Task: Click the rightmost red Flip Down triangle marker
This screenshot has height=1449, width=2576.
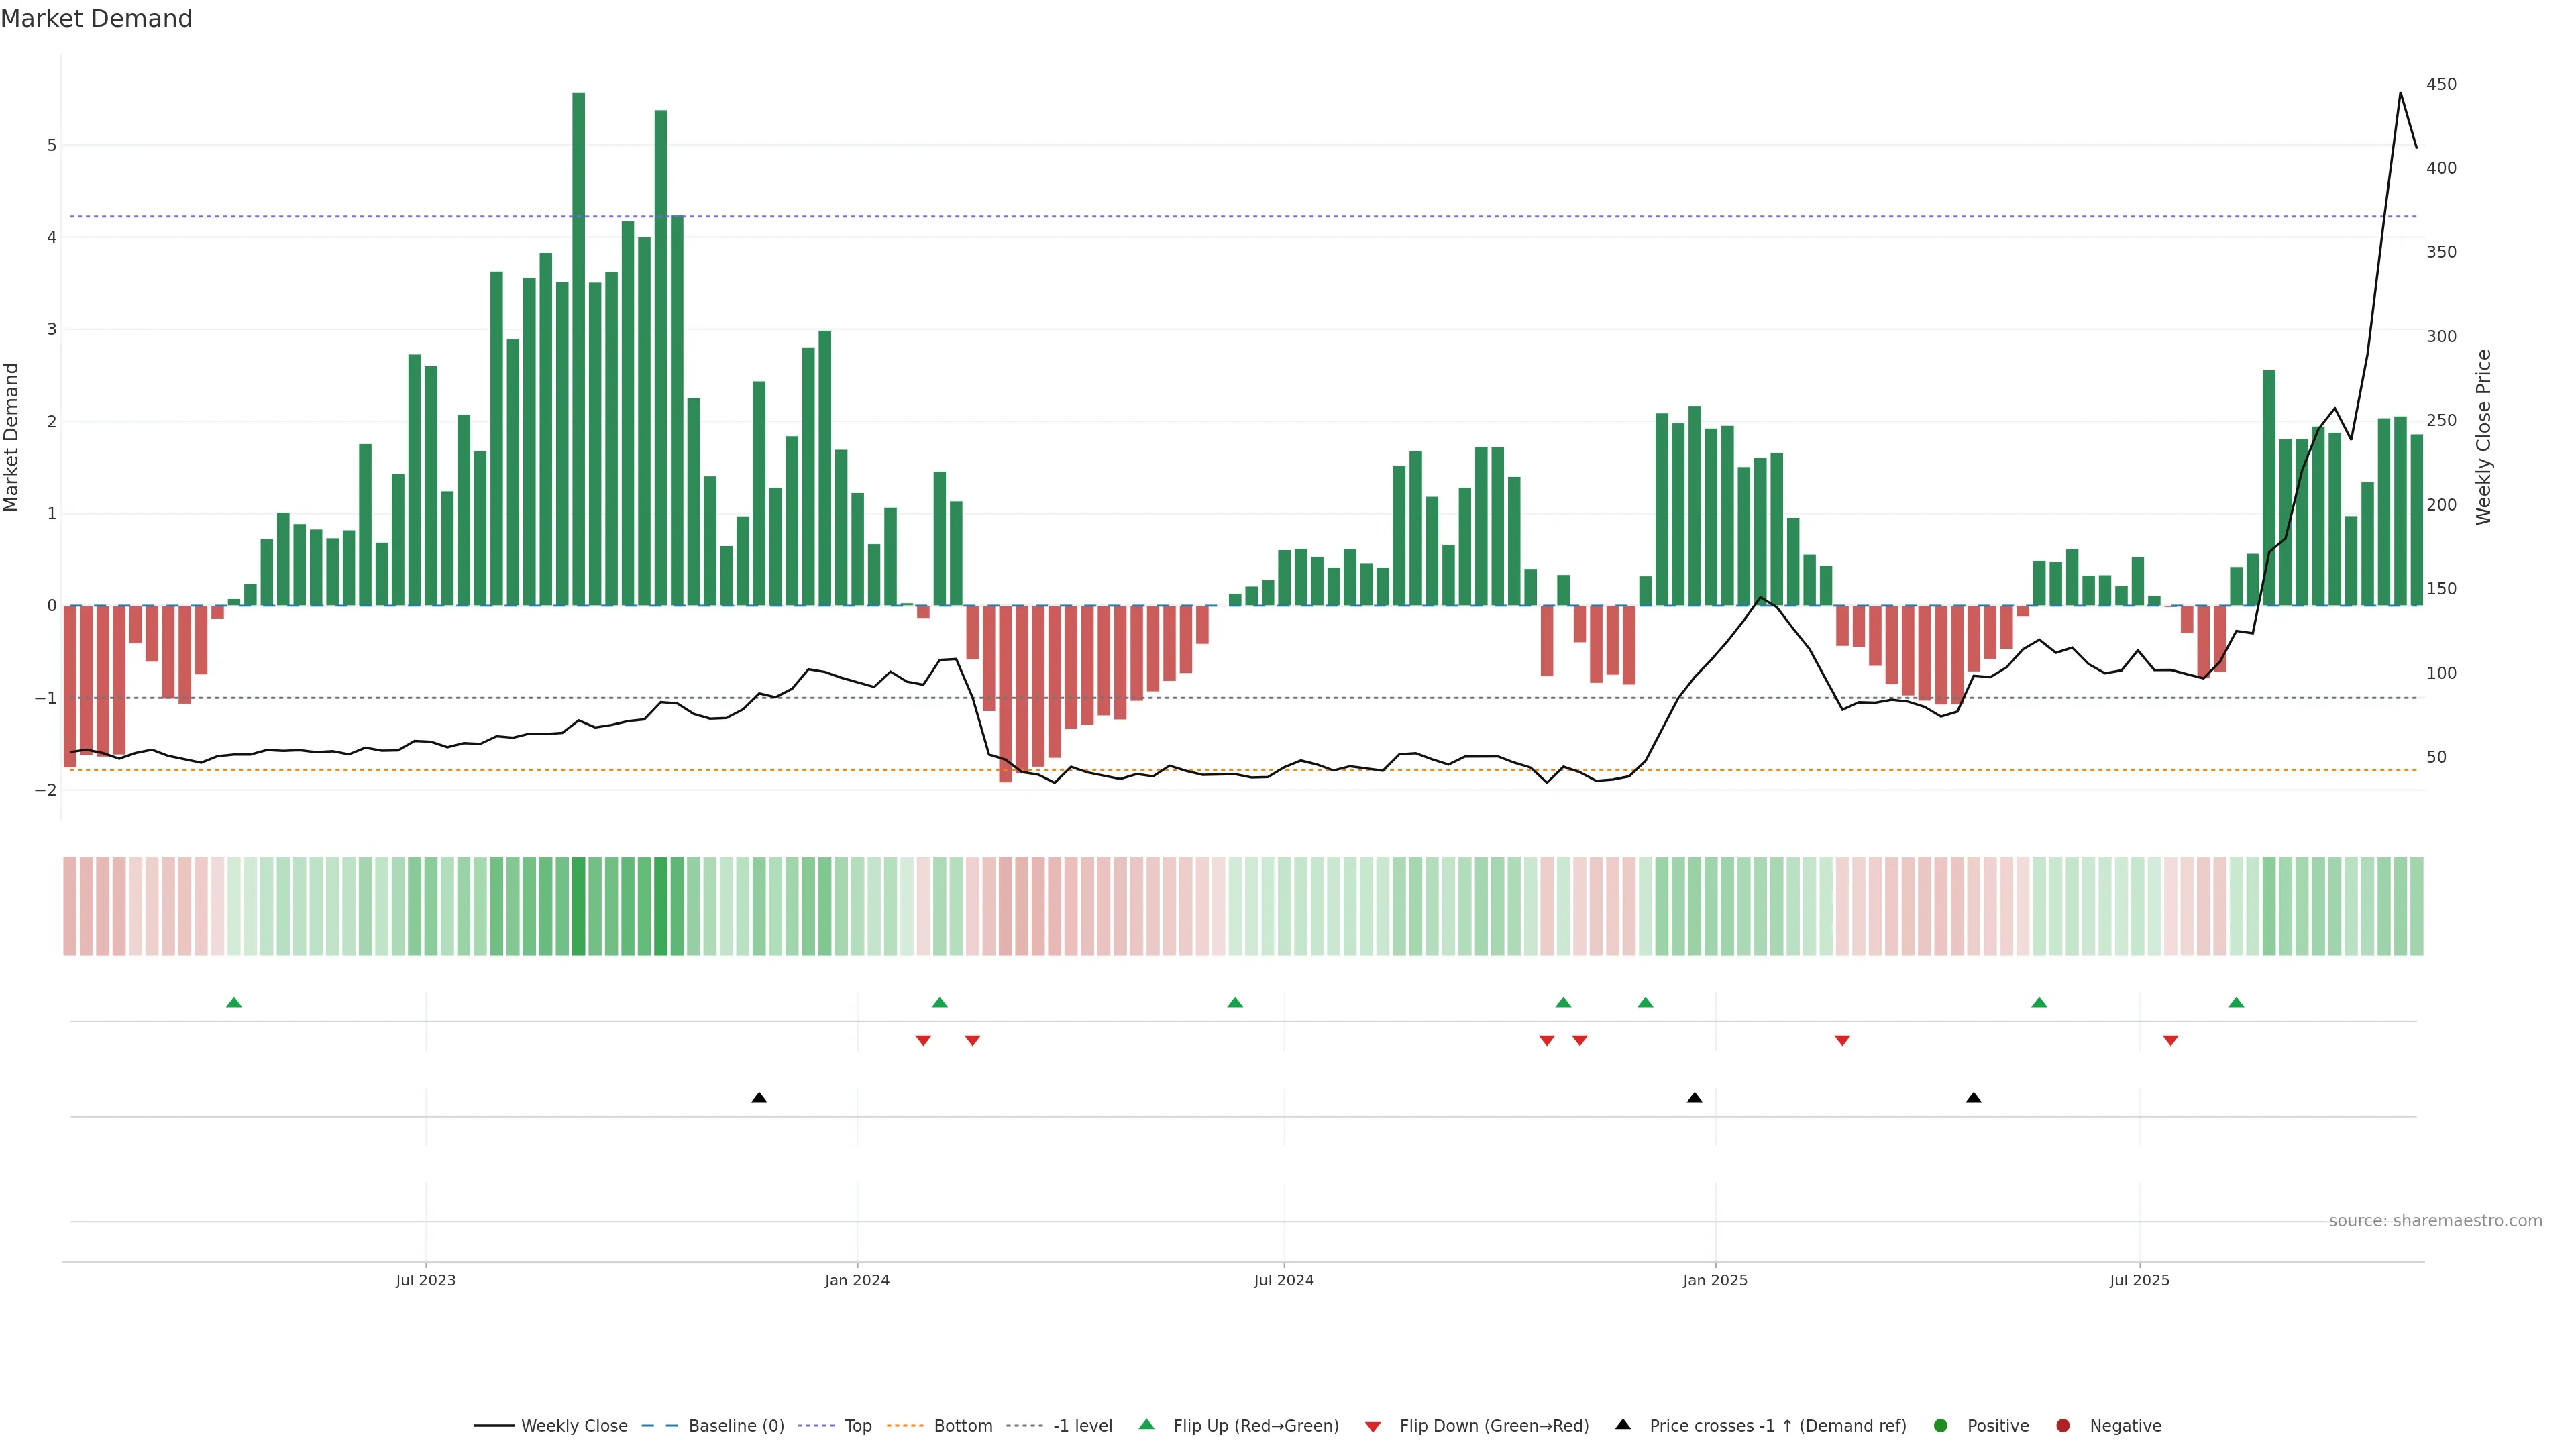Action: point(2170,1041)
